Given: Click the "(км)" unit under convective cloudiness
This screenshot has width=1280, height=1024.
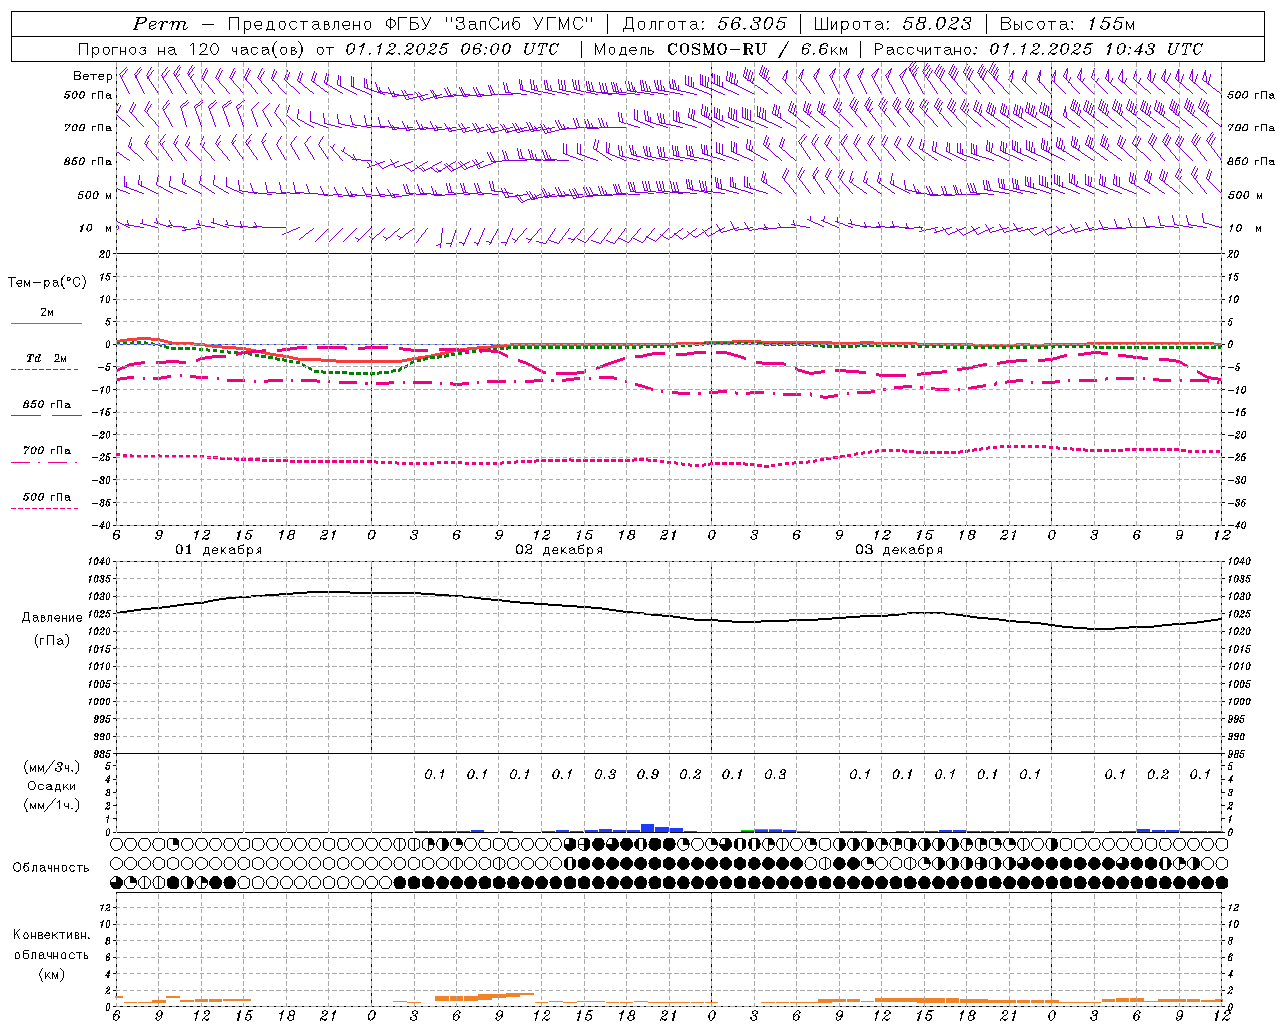Looking at the screenshot, I should click(x=51, y=974).
